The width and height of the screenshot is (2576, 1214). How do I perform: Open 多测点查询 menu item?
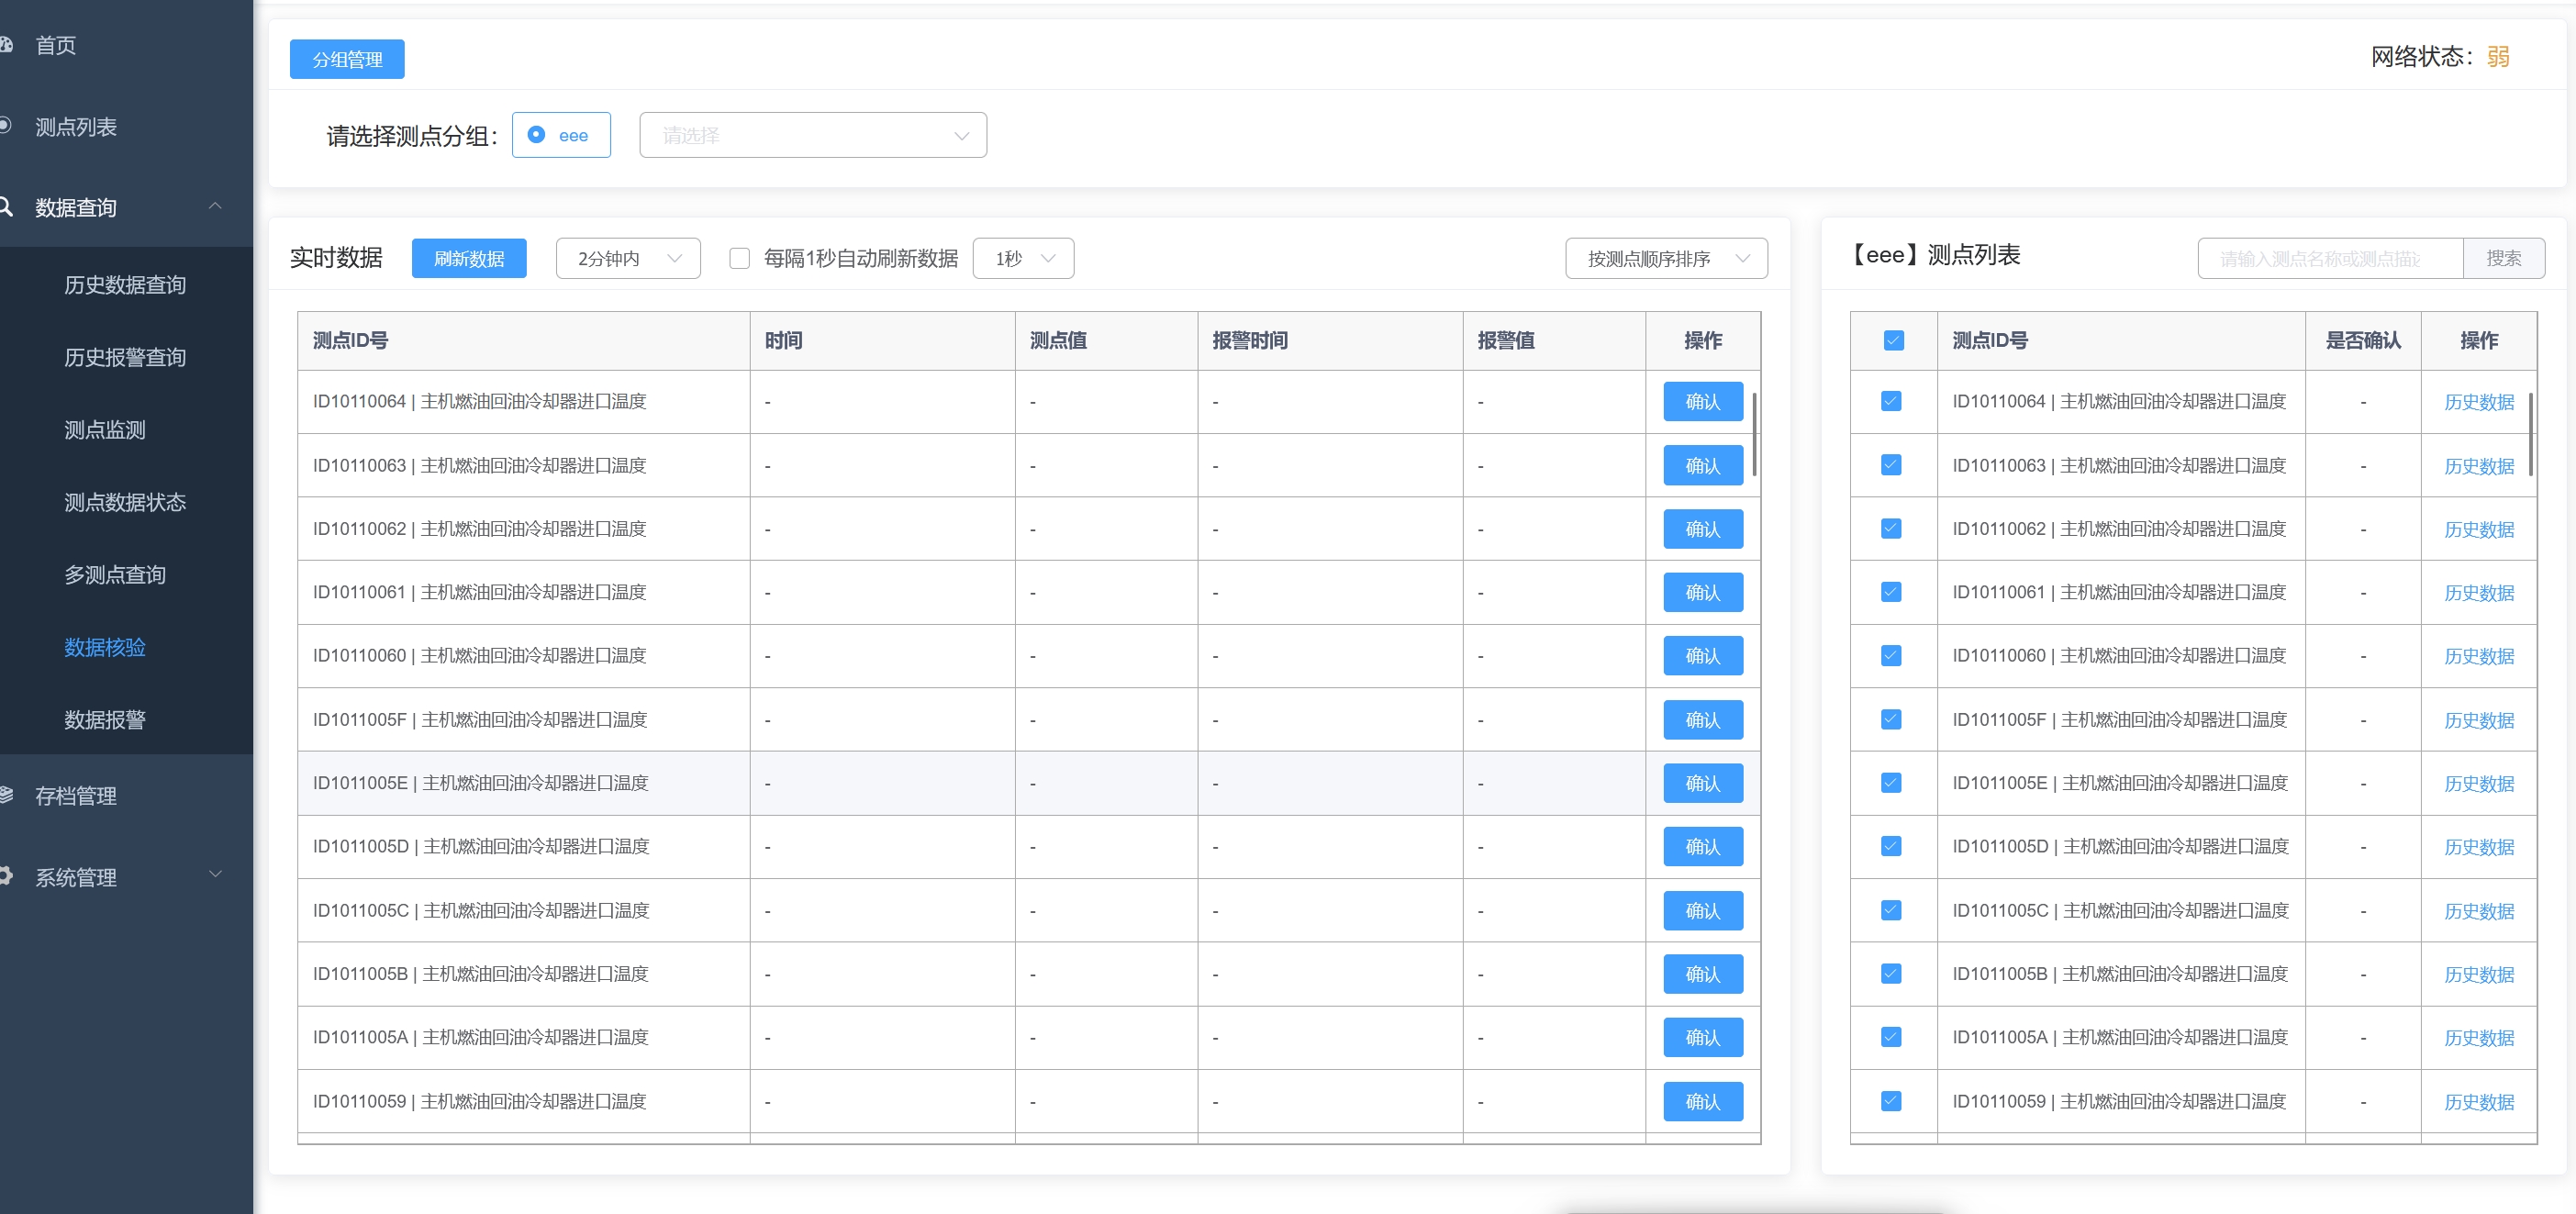click(x=115, y=575)
